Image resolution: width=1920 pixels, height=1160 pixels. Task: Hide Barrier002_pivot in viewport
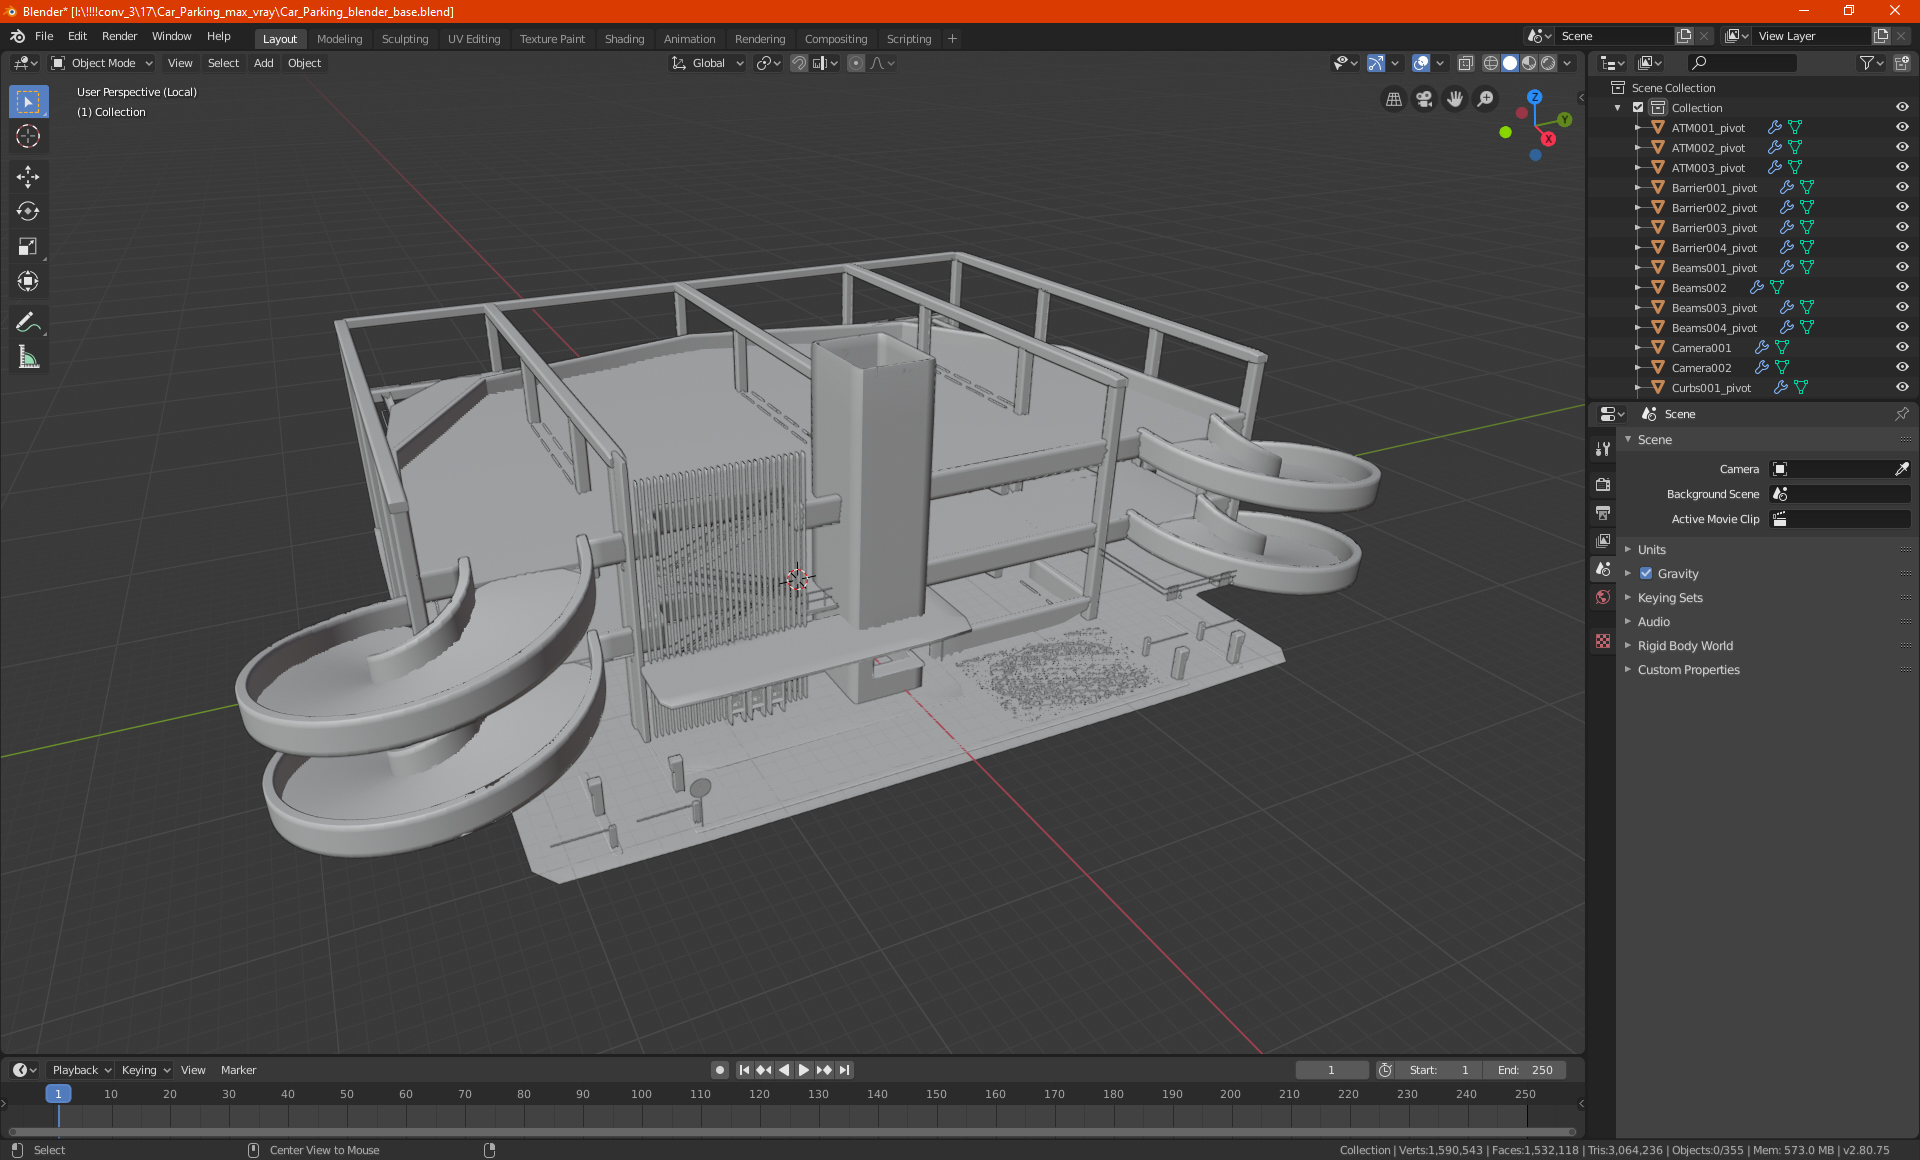1902,208
